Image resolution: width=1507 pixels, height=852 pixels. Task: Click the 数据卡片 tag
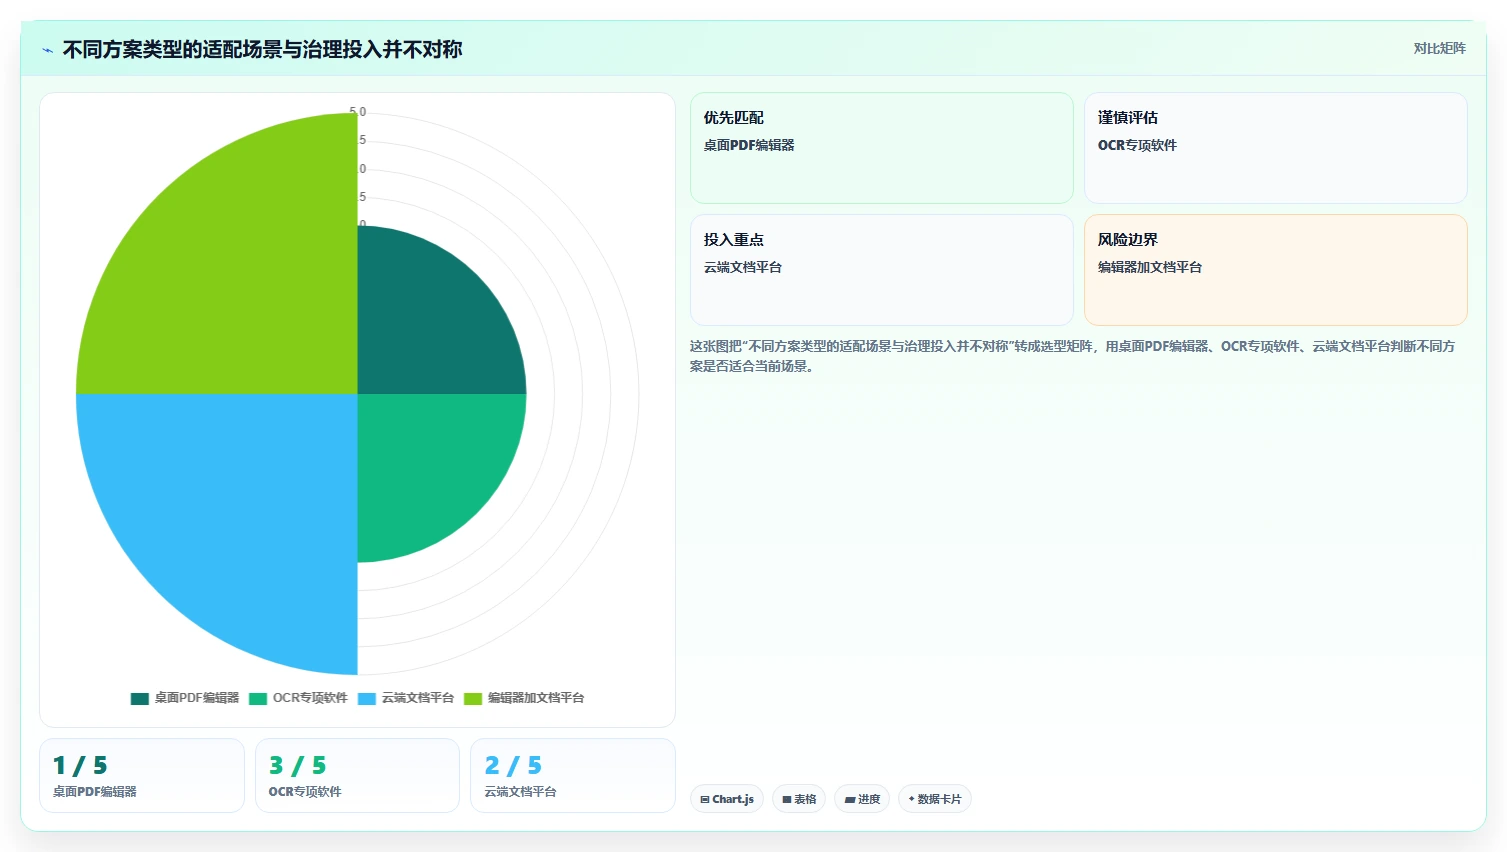click(x=934, y=799)
